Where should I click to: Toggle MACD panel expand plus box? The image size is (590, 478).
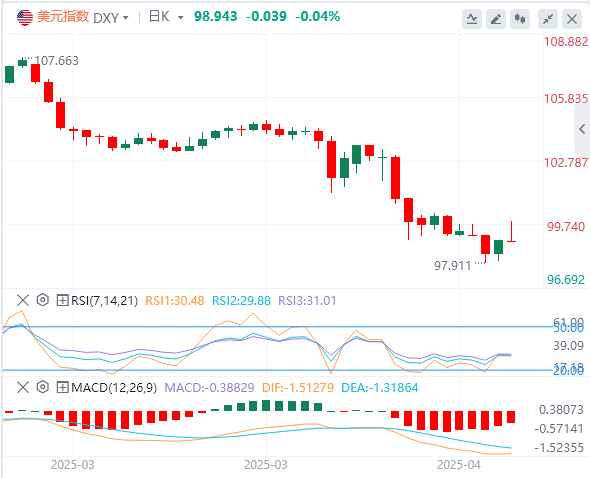62,387
